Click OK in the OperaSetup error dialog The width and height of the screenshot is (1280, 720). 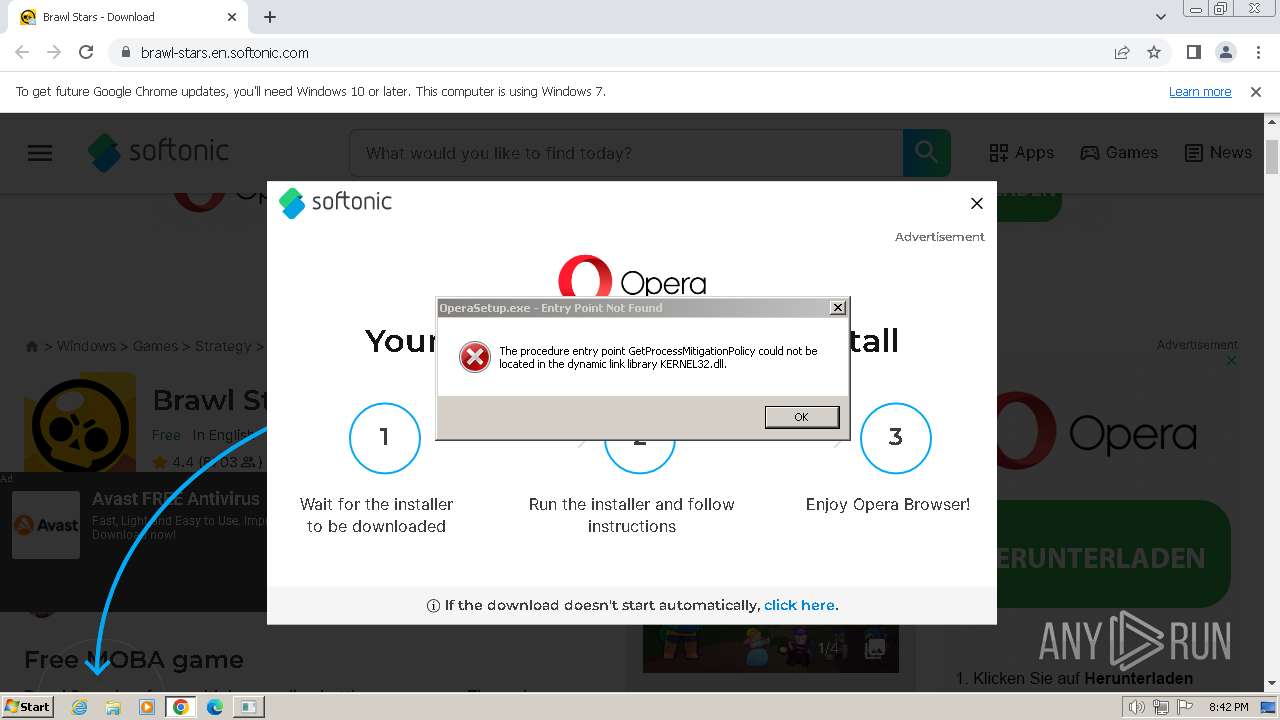801,417
